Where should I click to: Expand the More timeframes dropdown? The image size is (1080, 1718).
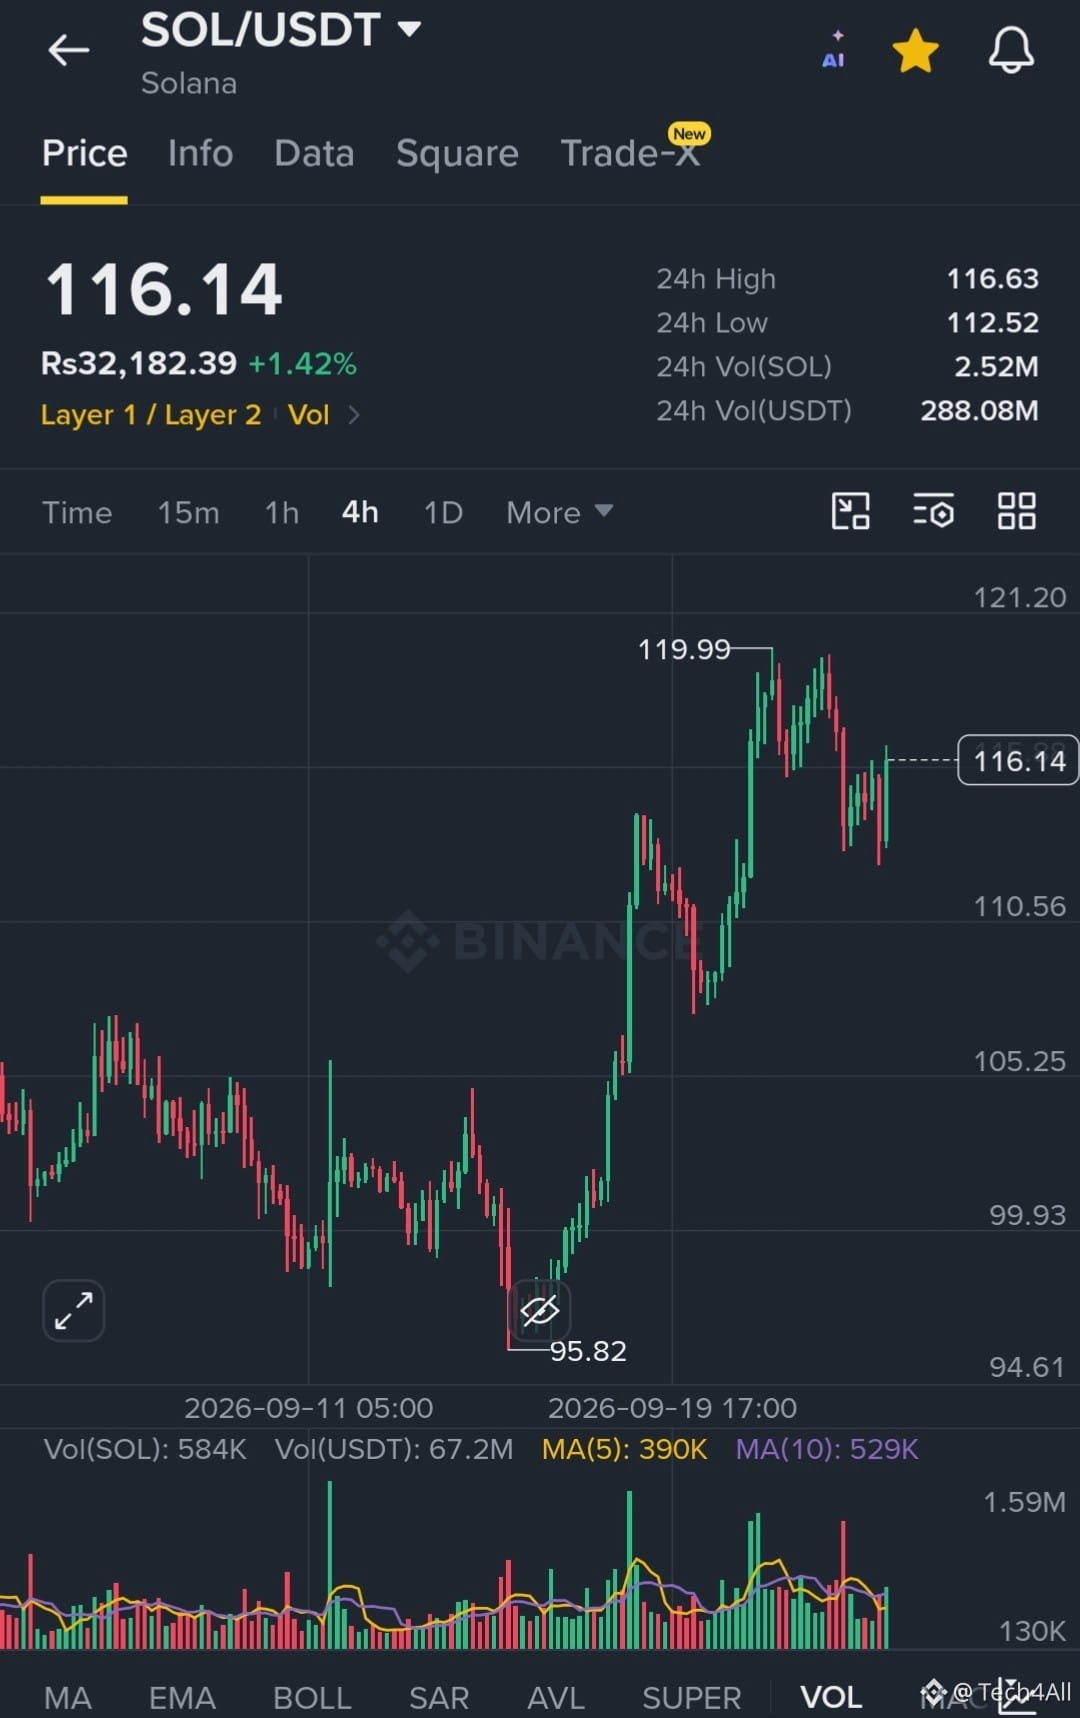coord(559,512)
